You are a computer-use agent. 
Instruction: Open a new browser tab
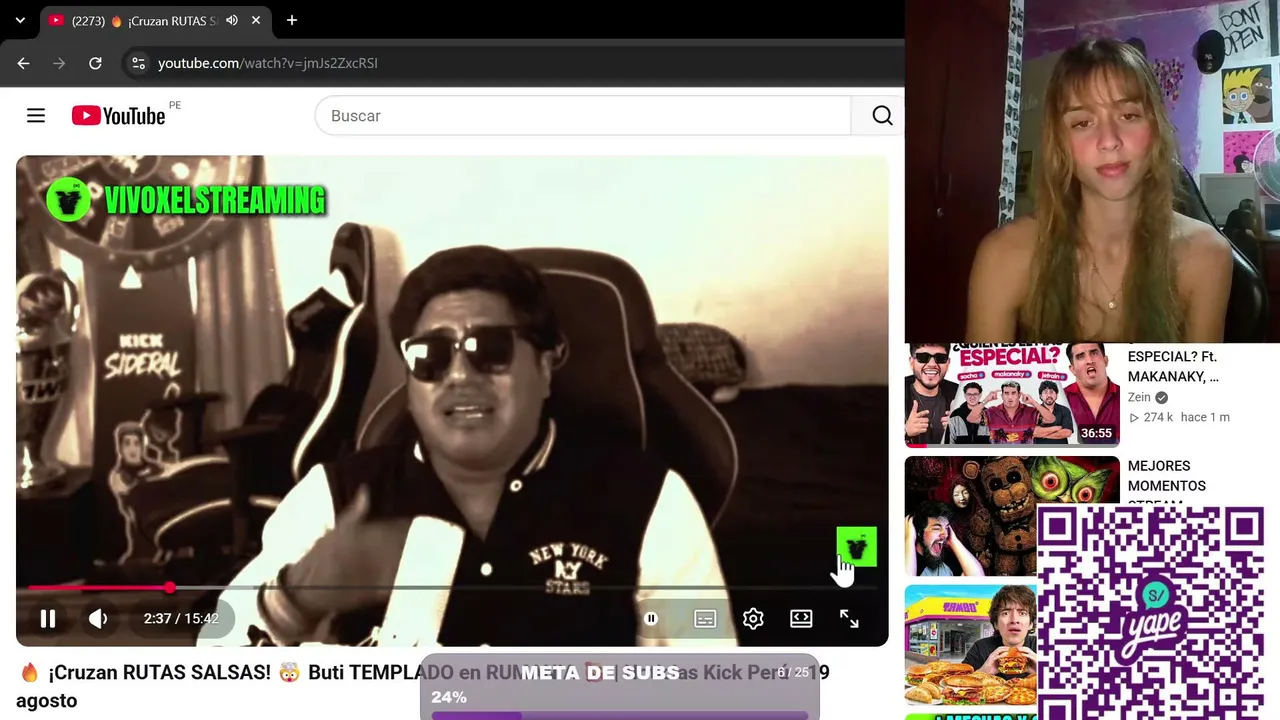pos(292,20)
